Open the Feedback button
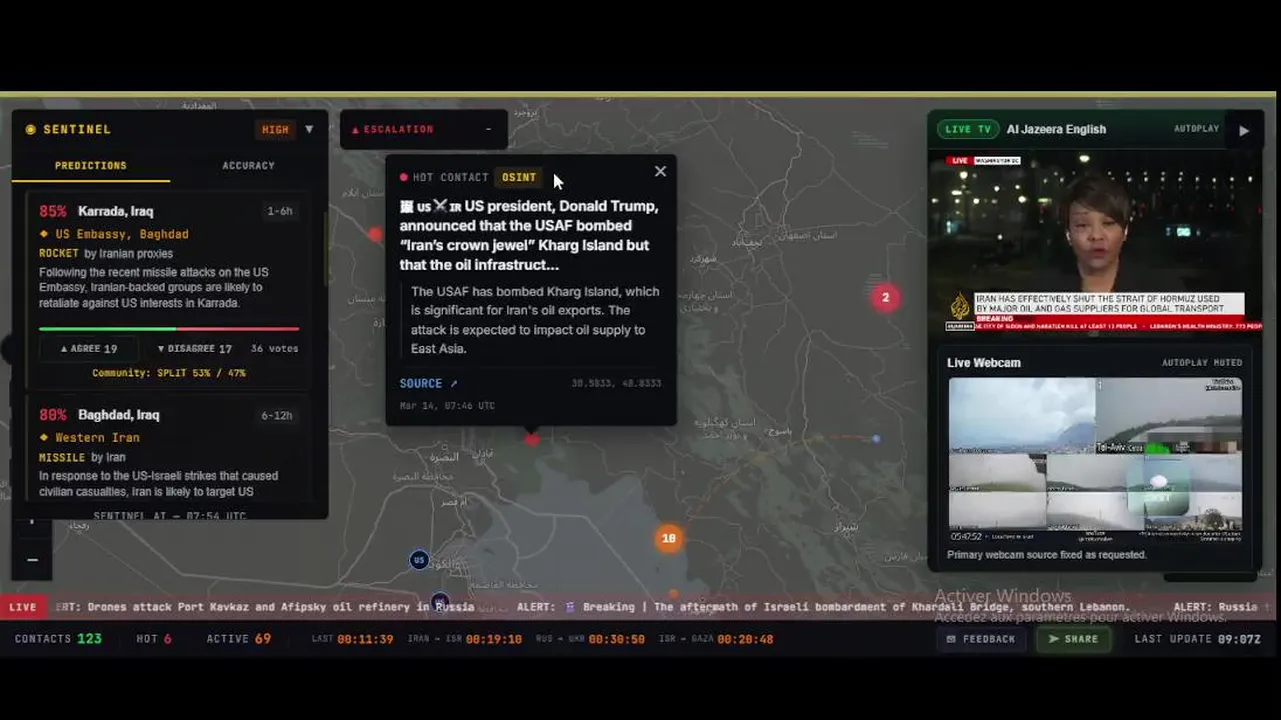The width and height of the screenshot is (1281, 720). (981, 639)
